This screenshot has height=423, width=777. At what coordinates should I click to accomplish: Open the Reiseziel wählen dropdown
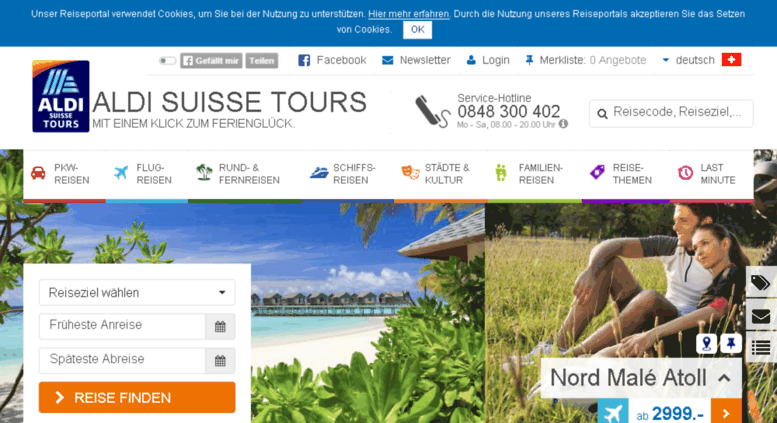click(137, 293)
